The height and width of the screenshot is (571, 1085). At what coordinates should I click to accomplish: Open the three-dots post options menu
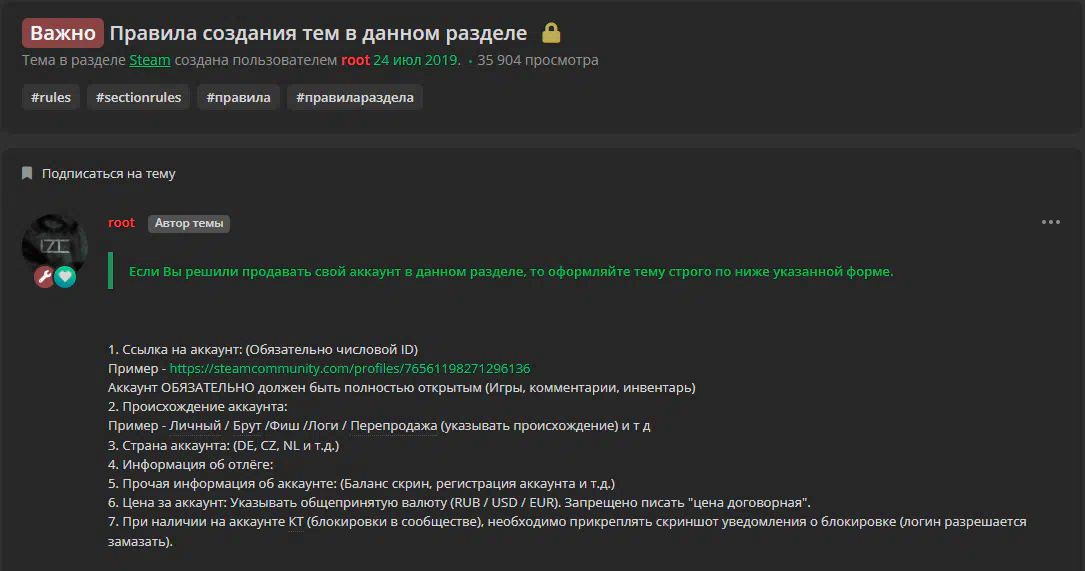tap(1050, 222)
